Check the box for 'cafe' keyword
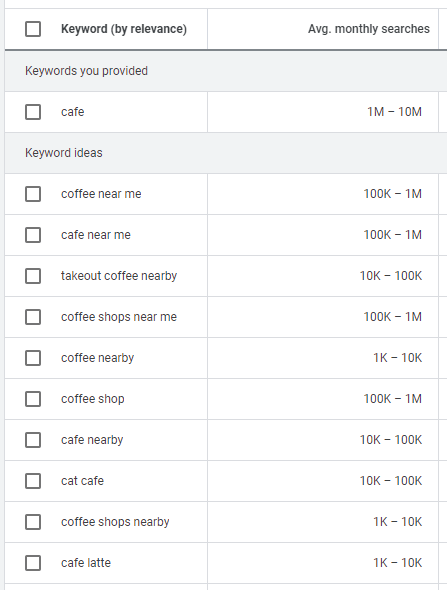Viewport: 447px width, 590px height. point(33,112)
